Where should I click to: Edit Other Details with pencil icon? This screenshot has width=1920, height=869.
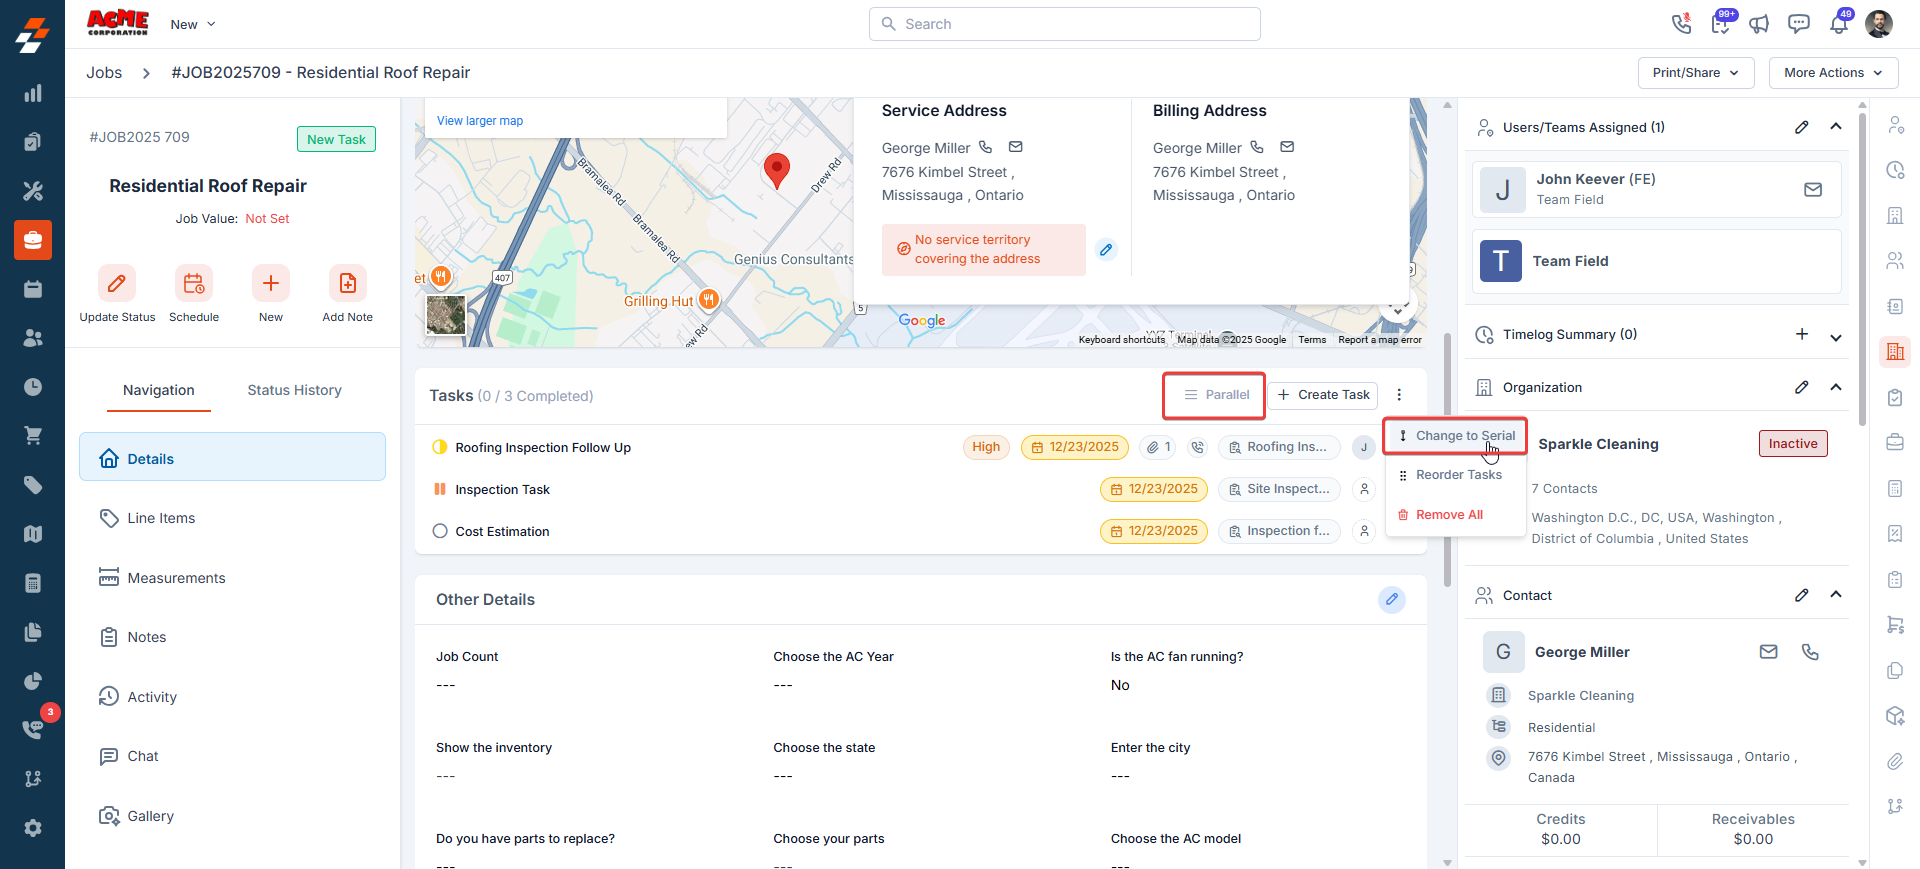click(x=1392, y=599)
